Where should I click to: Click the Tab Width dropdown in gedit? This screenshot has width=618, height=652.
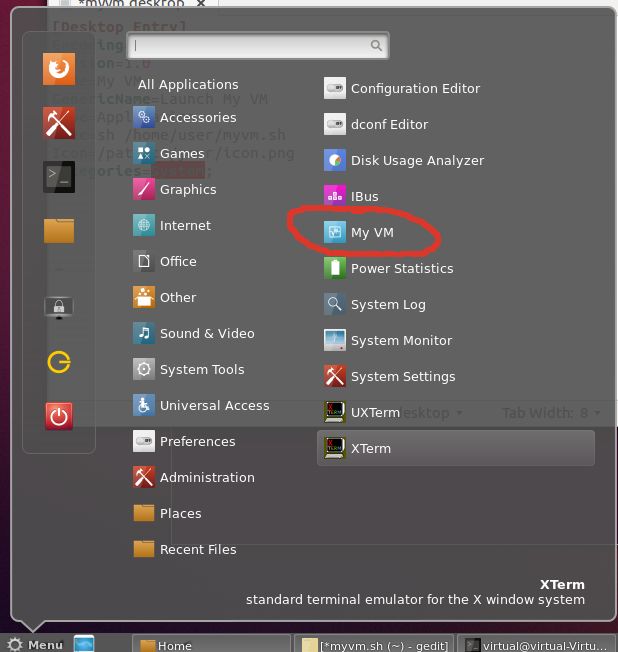coord(551,412)
